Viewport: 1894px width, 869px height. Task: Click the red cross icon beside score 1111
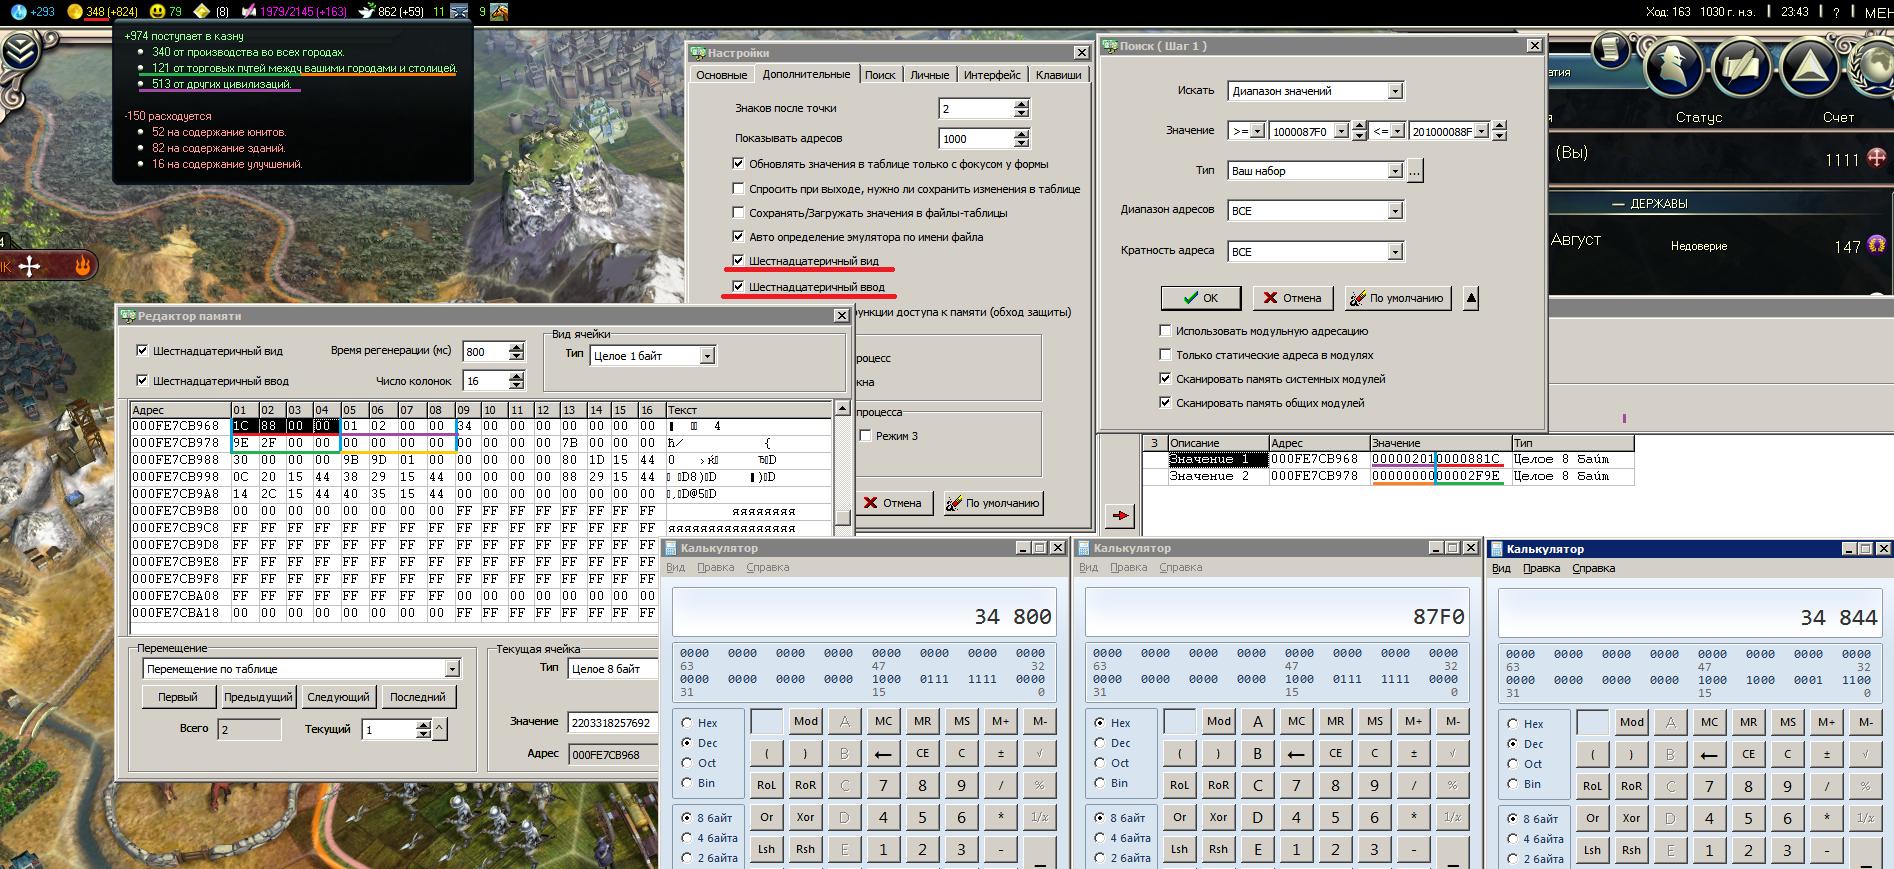click(x=1877, y=158)
